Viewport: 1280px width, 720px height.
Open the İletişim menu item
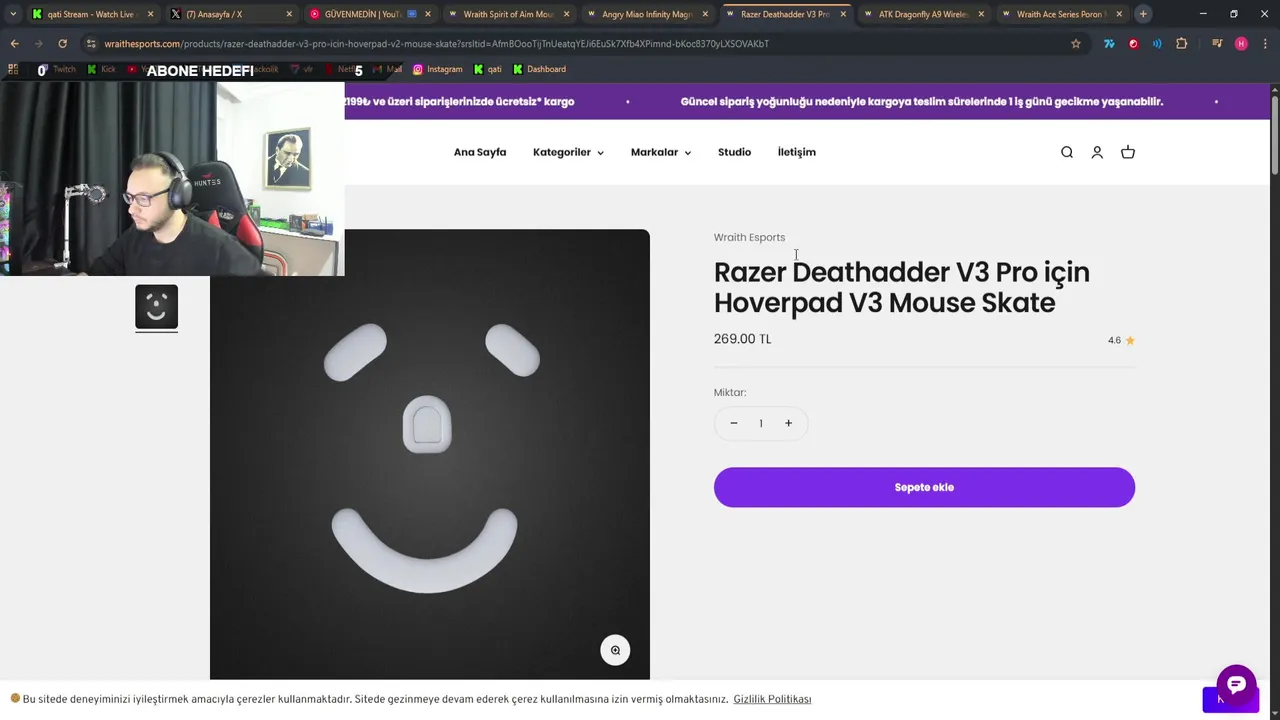[x=797, y=152]
